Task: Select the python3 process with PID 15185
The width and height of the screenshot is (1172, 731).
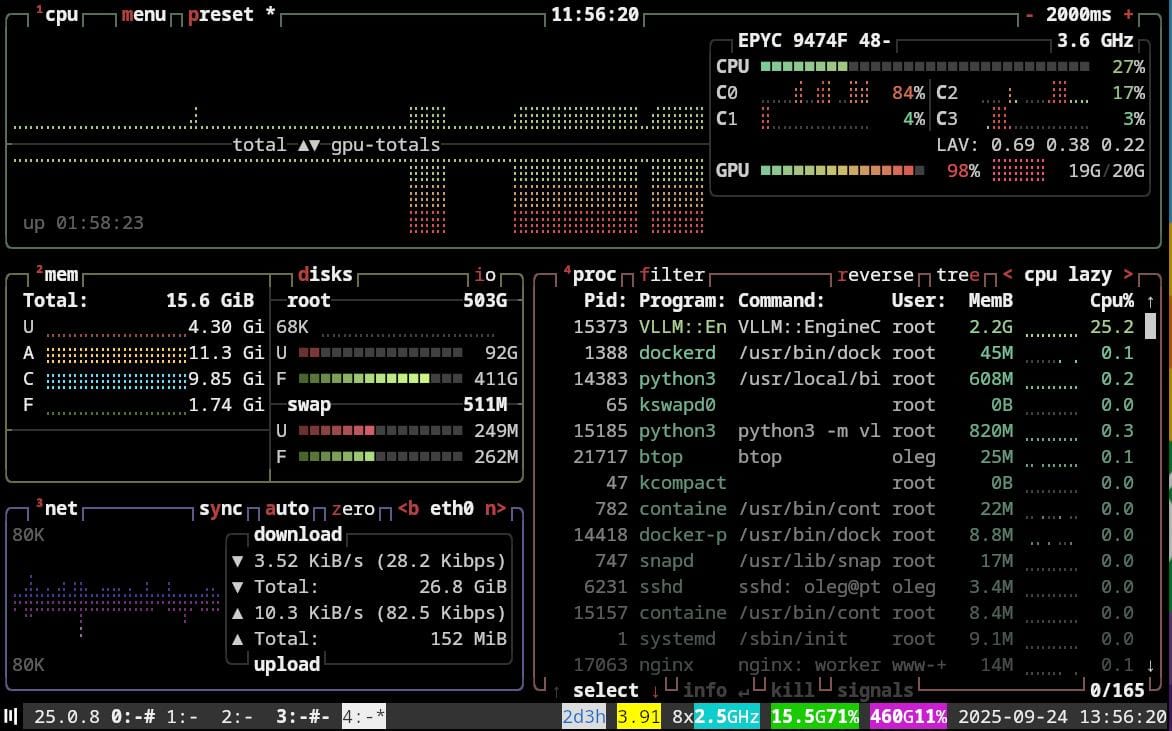Action: click(853, 431)
